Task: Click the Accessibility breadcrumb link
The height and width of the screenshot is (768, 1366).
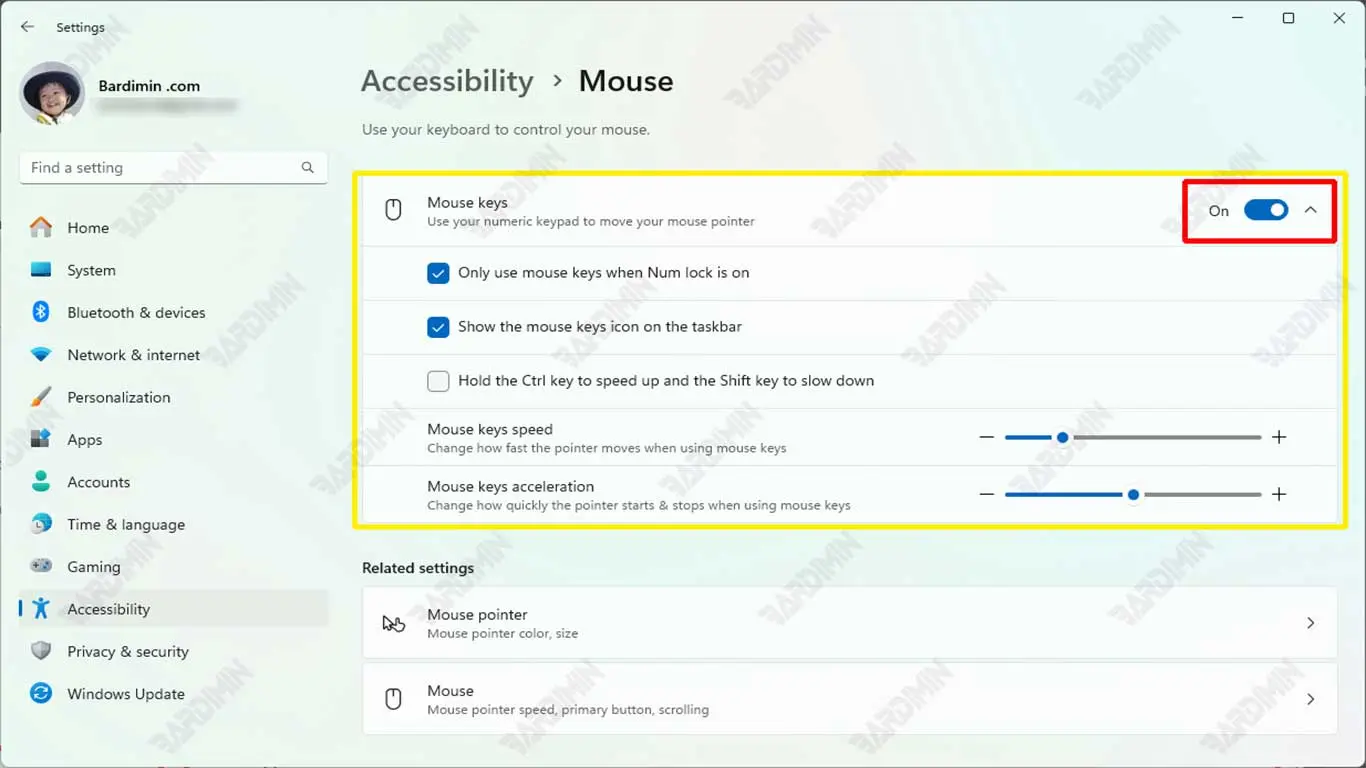Action: coord(447,81)
